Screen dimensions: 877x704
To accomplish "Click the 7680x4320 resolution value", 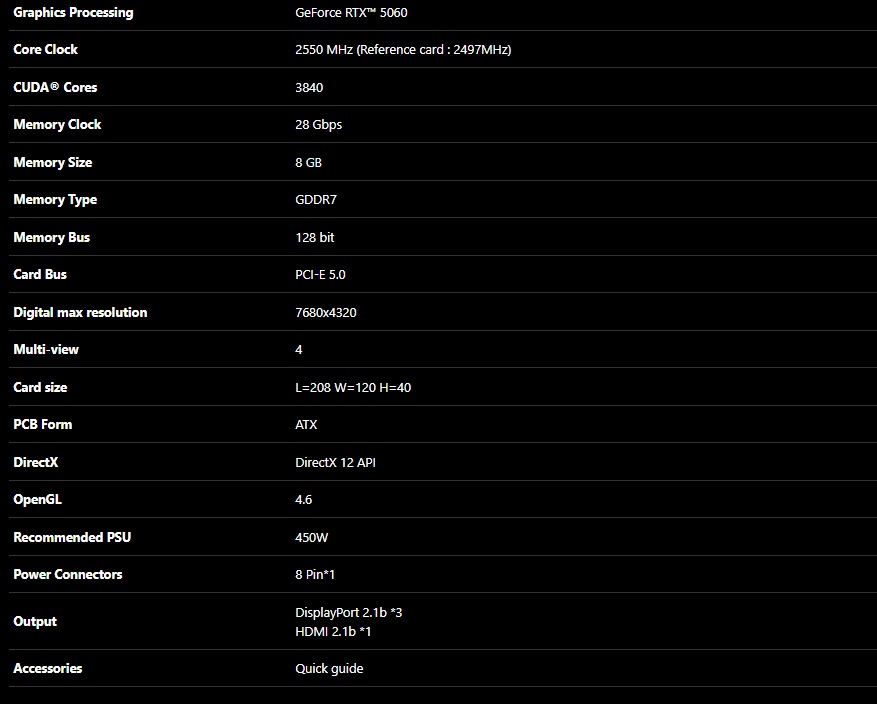I will pos(326,312).
